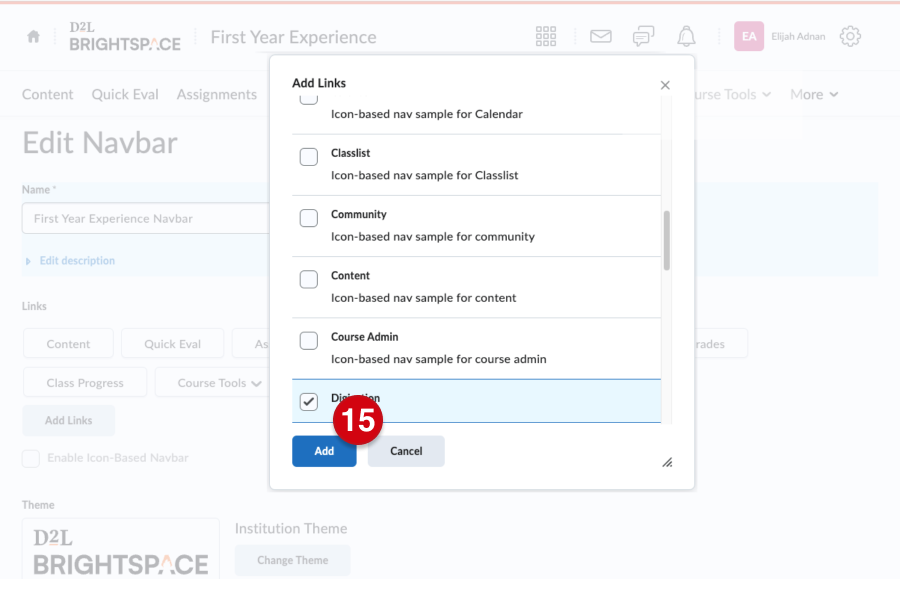Viewport: 900px width, 600px height.
Task: Click the dialog resize handle icon
Action: [667, 462]
